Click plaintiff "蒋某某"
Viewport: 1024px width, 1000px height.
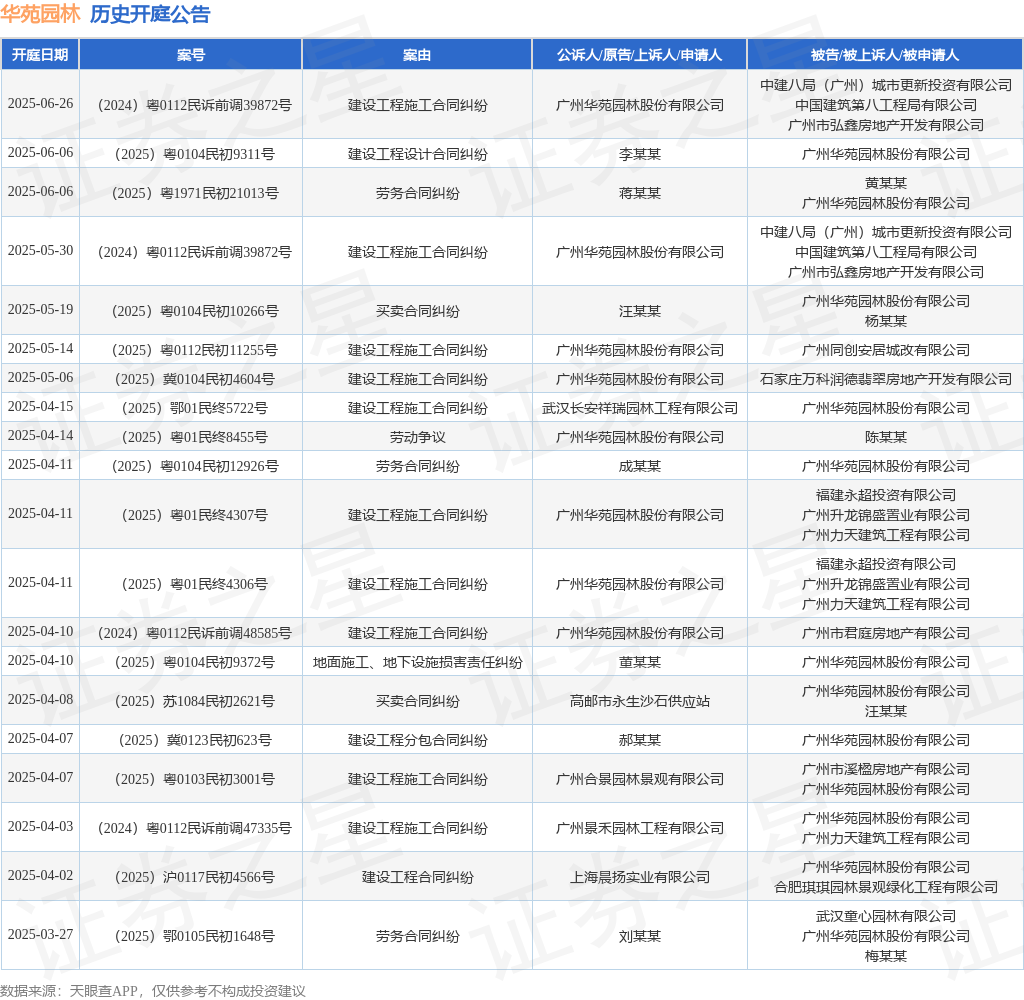(x=639, y=193)
